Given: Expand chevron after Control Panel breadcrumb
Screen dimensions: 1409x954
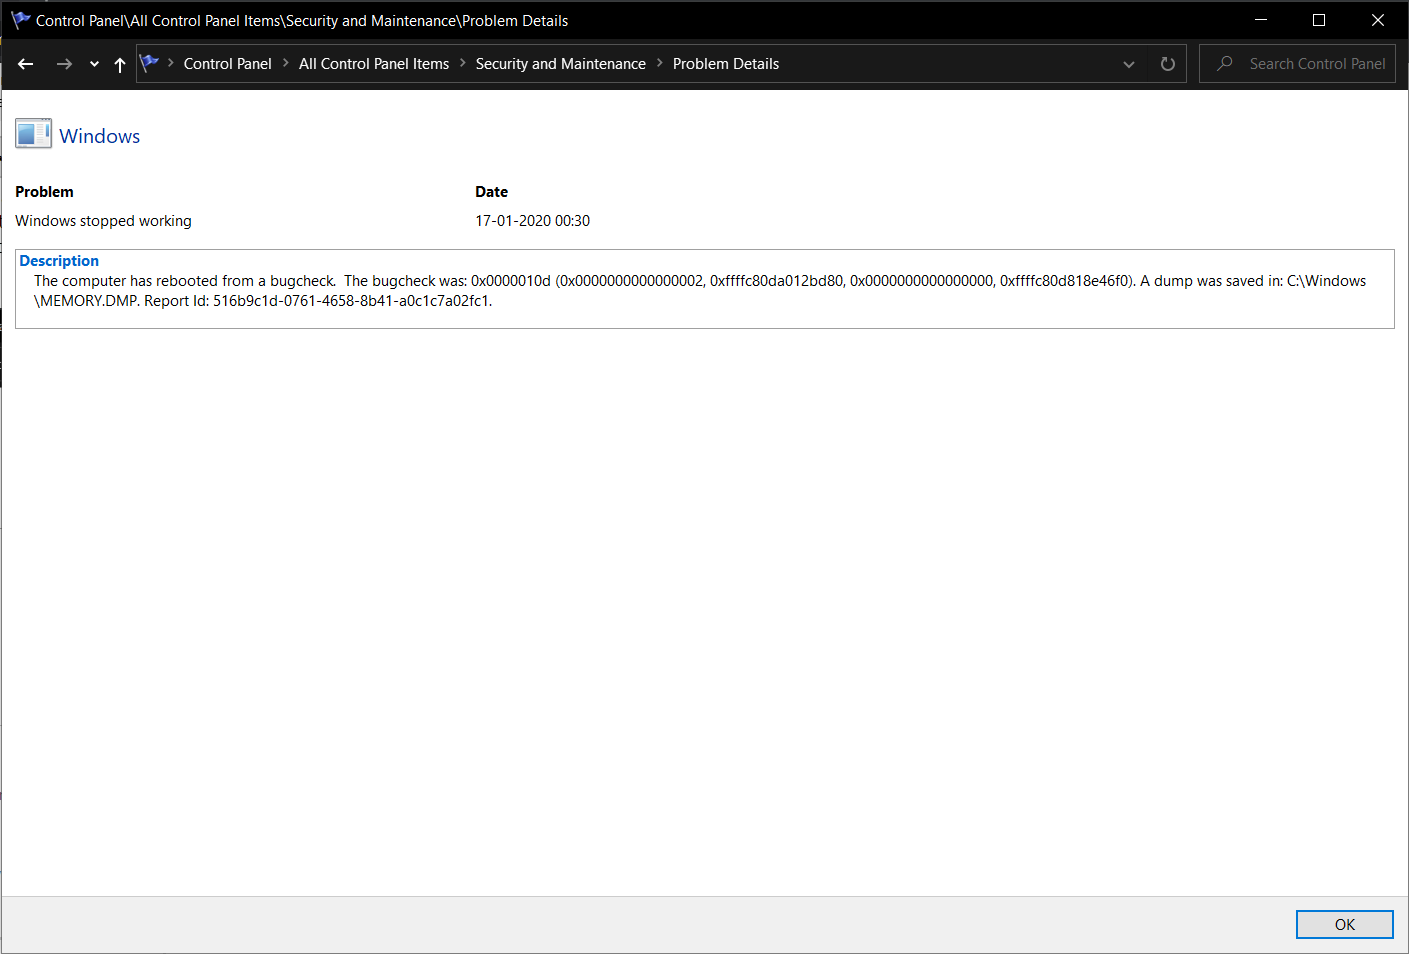Looking at the screenshot, I should (286, 63).
